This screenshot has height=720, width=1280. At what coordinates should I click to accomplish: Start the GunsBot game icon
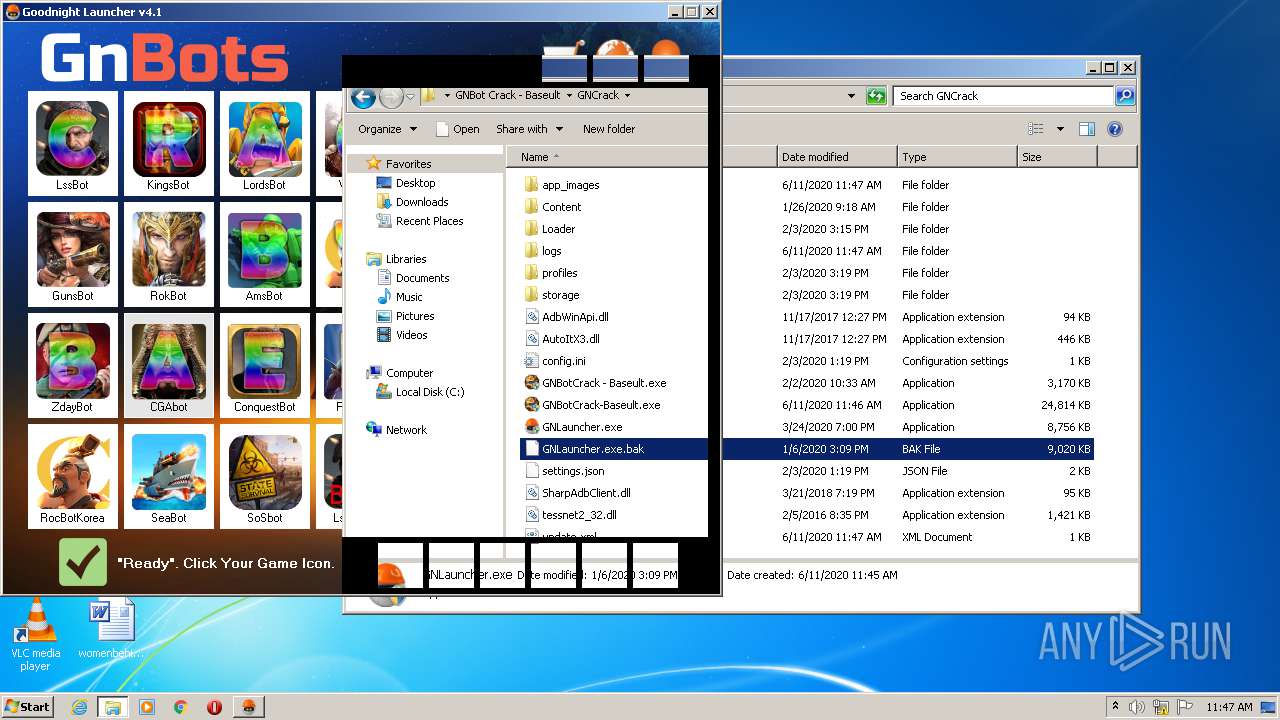pos(73,255)
